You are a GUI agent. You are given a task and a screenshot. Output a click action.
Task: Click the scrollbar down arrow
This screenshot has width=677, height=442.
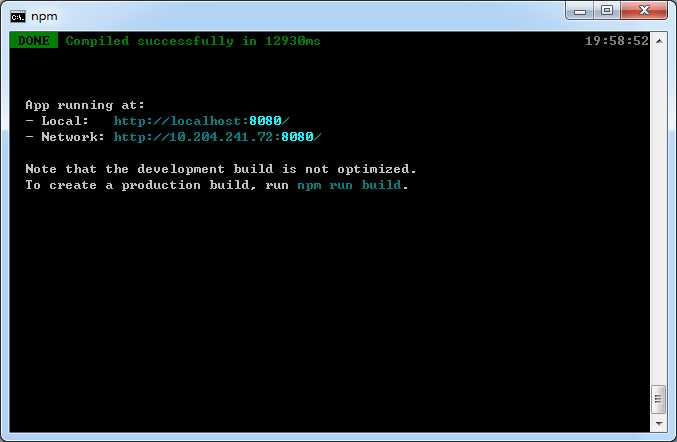click(659, 423)
